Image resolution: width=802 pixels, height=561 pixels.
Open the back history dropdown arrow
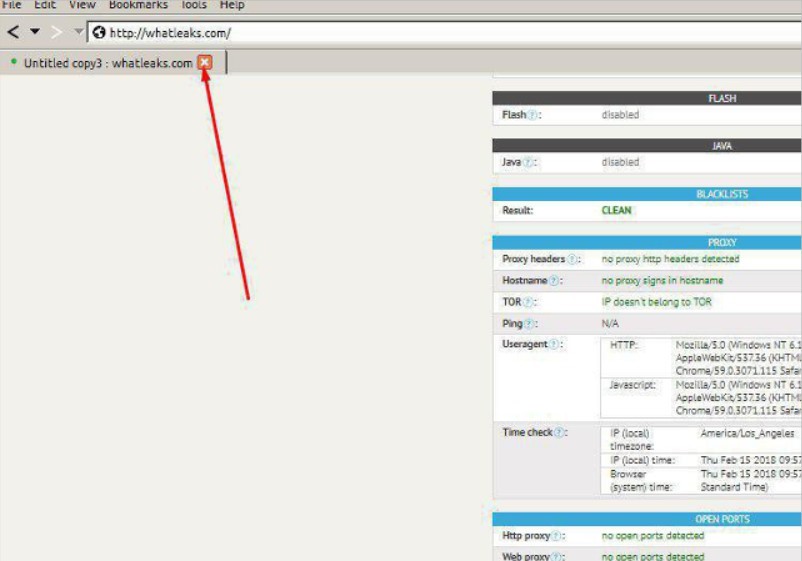click(35, 32)
